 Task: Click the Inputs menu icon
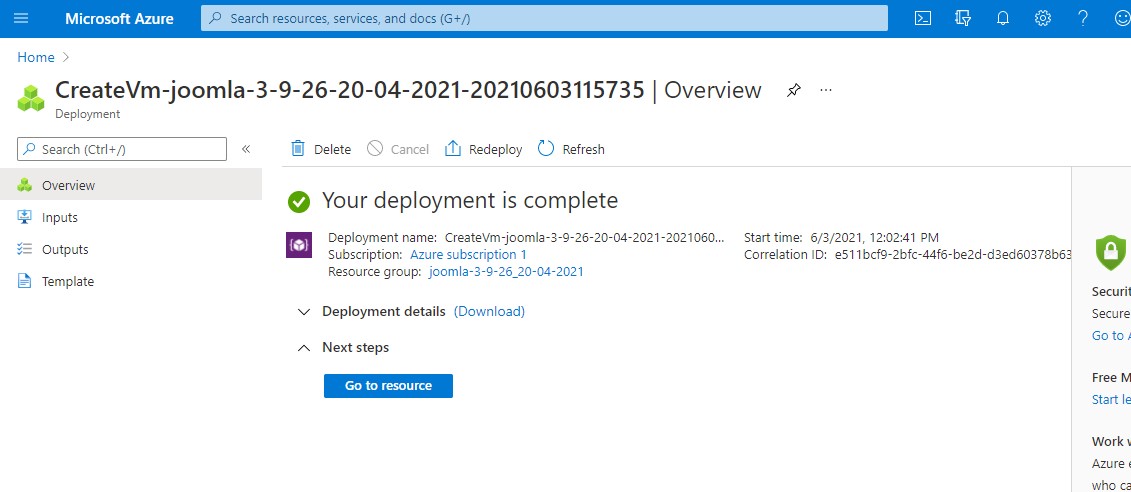[x=25, y=217]
